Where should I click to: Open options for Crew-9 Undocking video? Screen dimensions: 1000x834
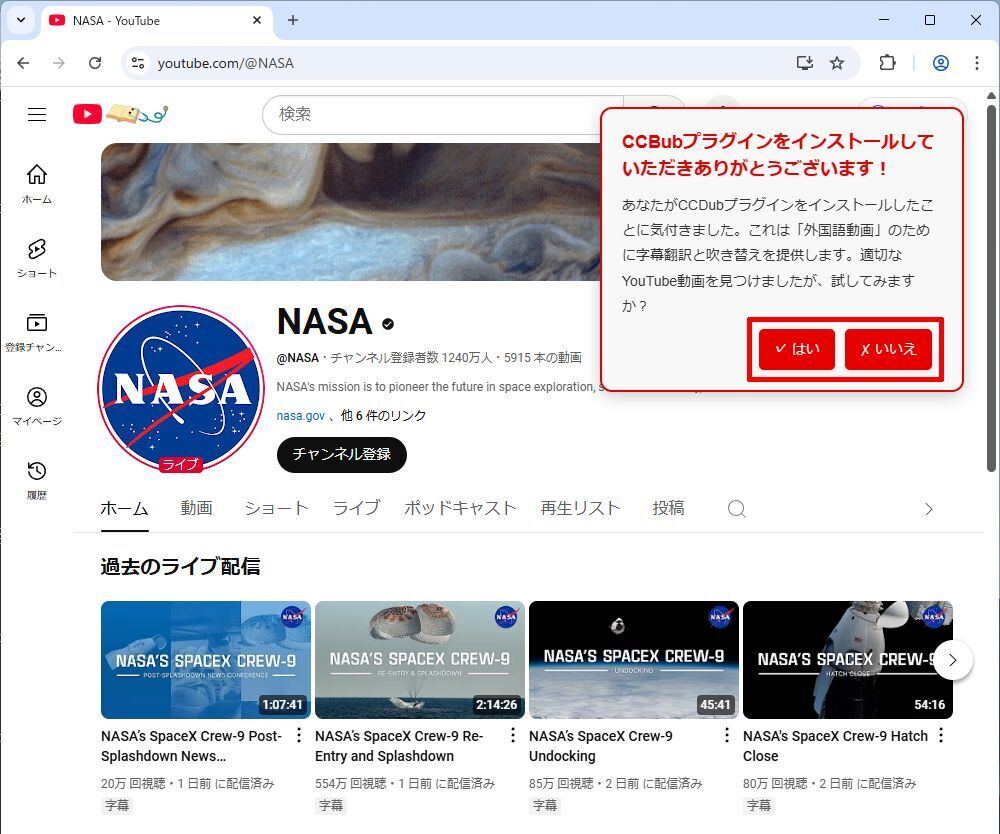[x=726, y=736]
